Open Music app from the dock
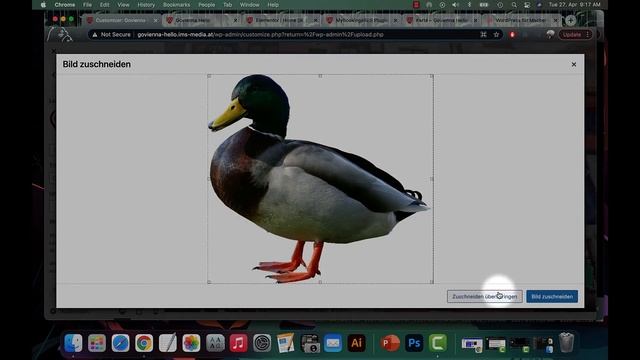 point(239,343)
